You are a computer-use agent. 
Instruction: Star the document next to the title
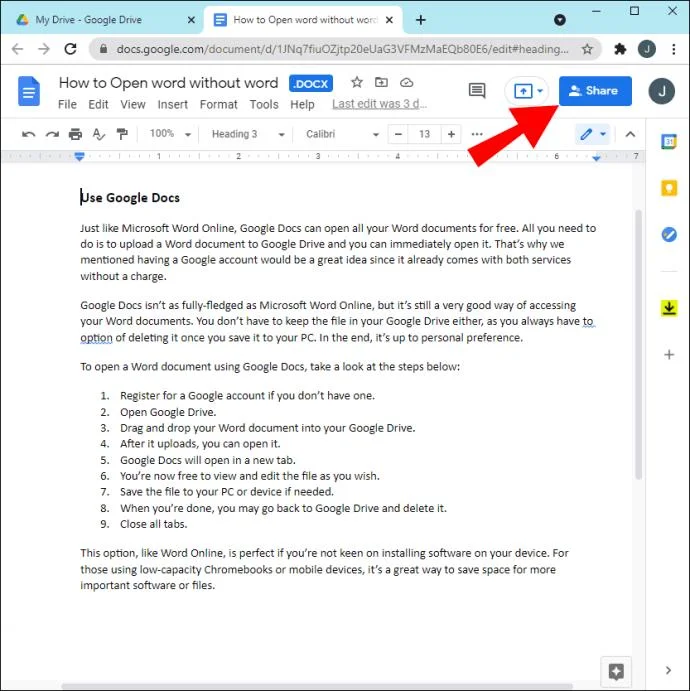(x=357, y=82)
